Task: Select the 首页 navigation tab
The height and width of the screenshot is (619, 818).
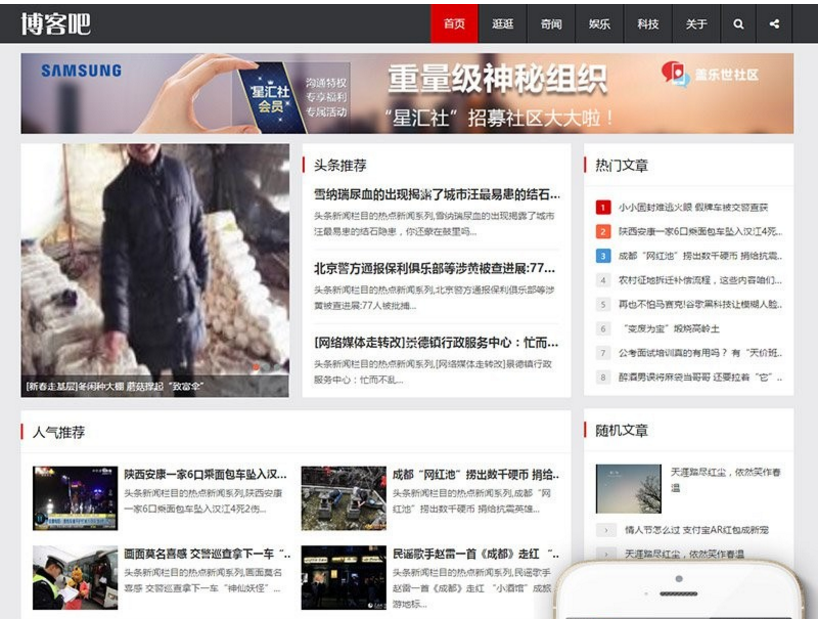Action: click(x=454, y=24)
